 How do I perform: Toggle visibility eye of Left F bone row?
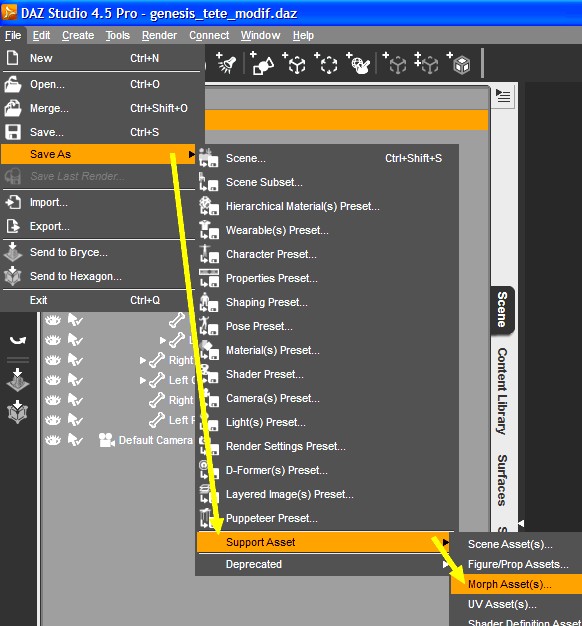53,420
